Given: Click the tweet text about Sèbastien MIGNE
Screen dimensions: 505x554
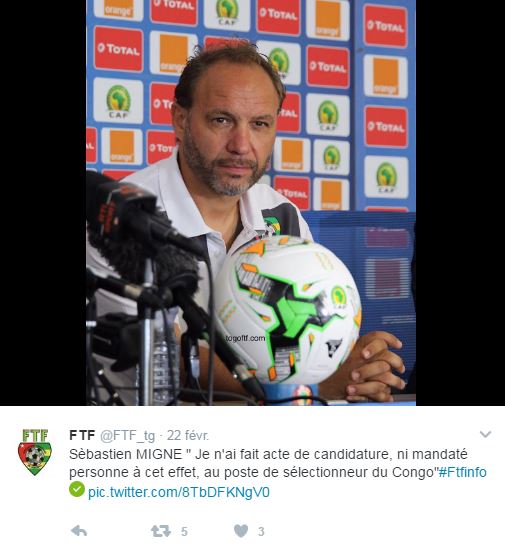Looking at the screenshot, I should (x=268, y=463).
